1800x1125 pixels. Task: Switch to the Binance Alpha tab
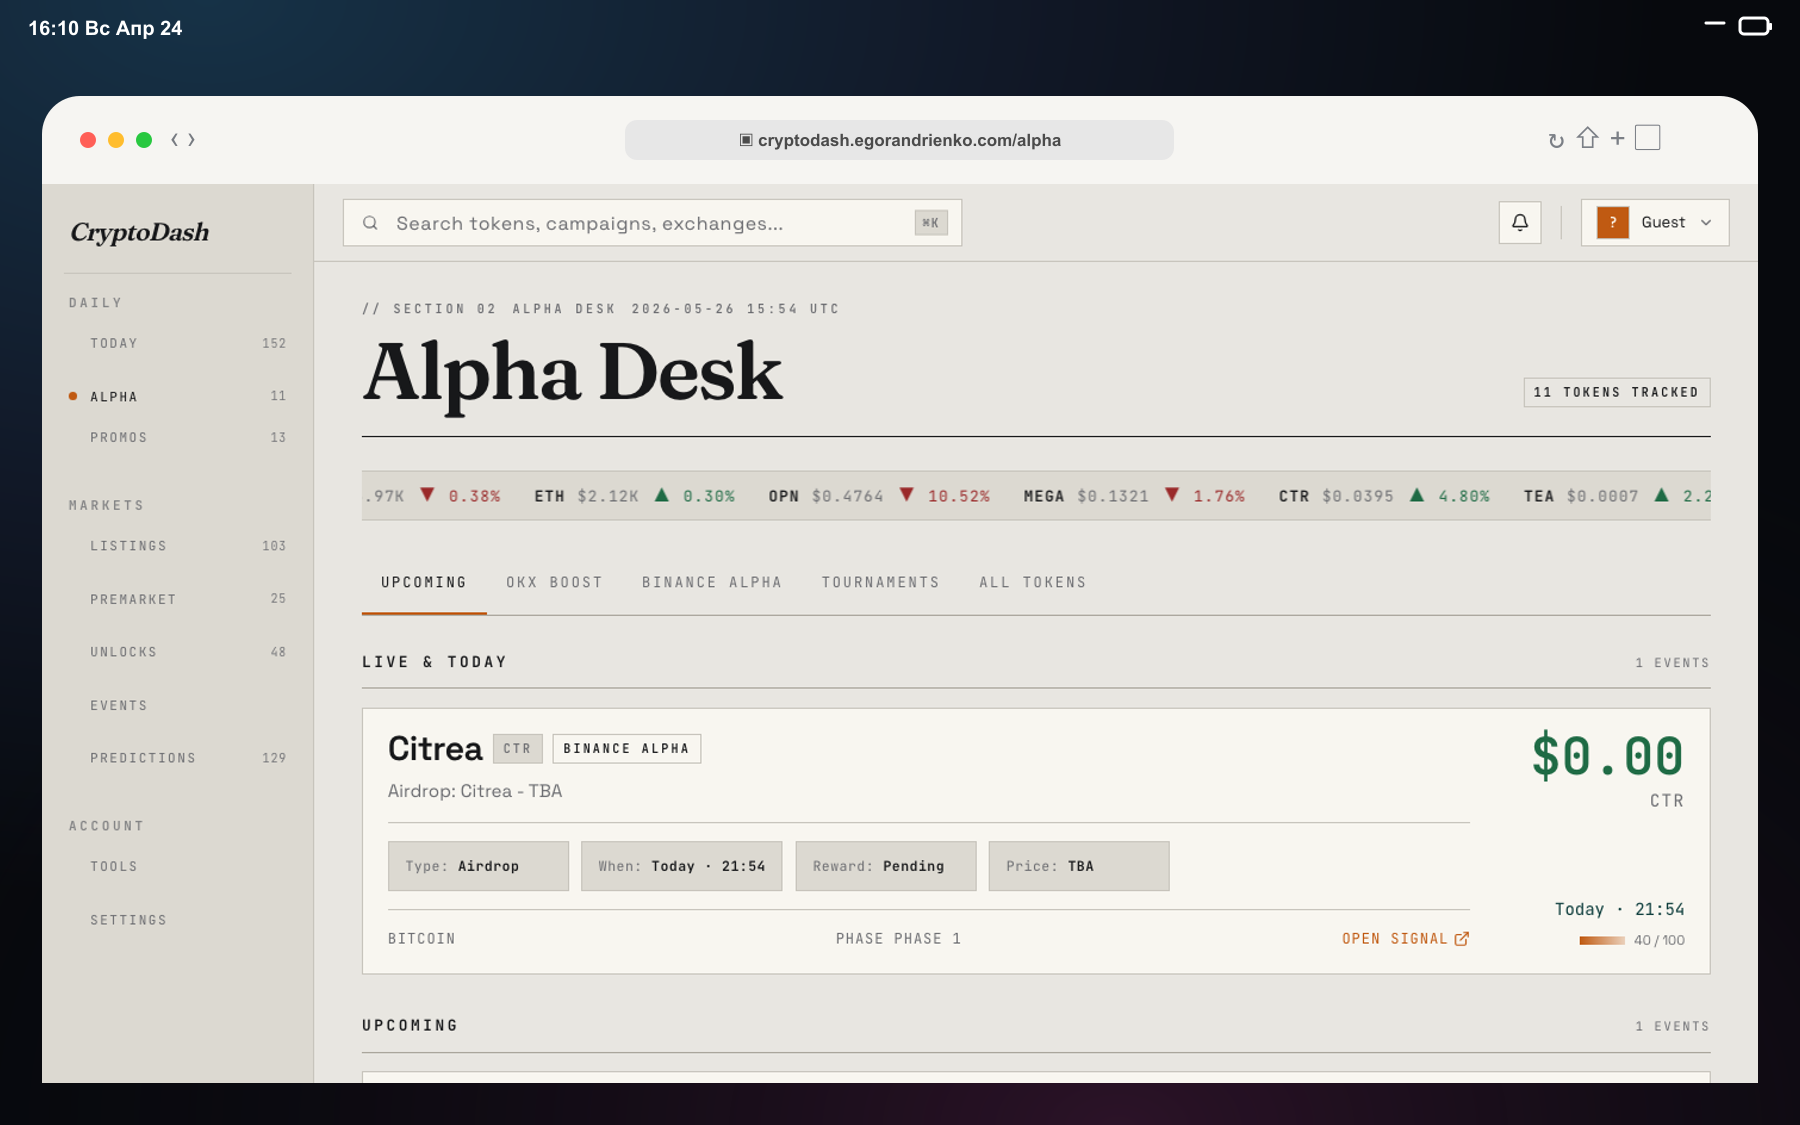pos(712,582)
